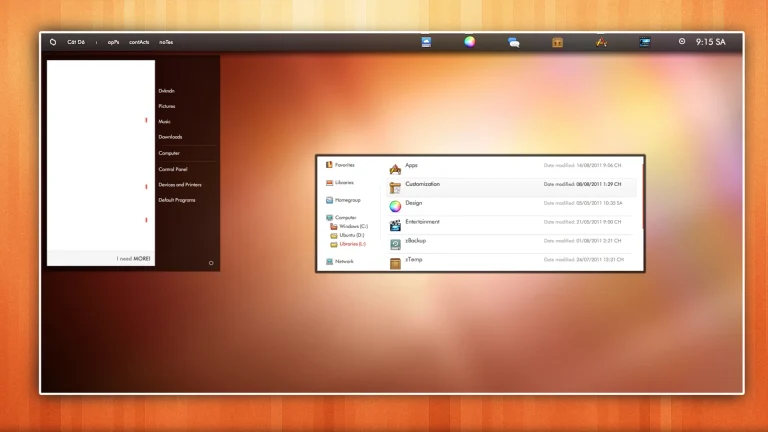Select Homegroup in the navigation pane
This screenshot has width=768, height=432.
pyautogui.click(x=348, y=200)
